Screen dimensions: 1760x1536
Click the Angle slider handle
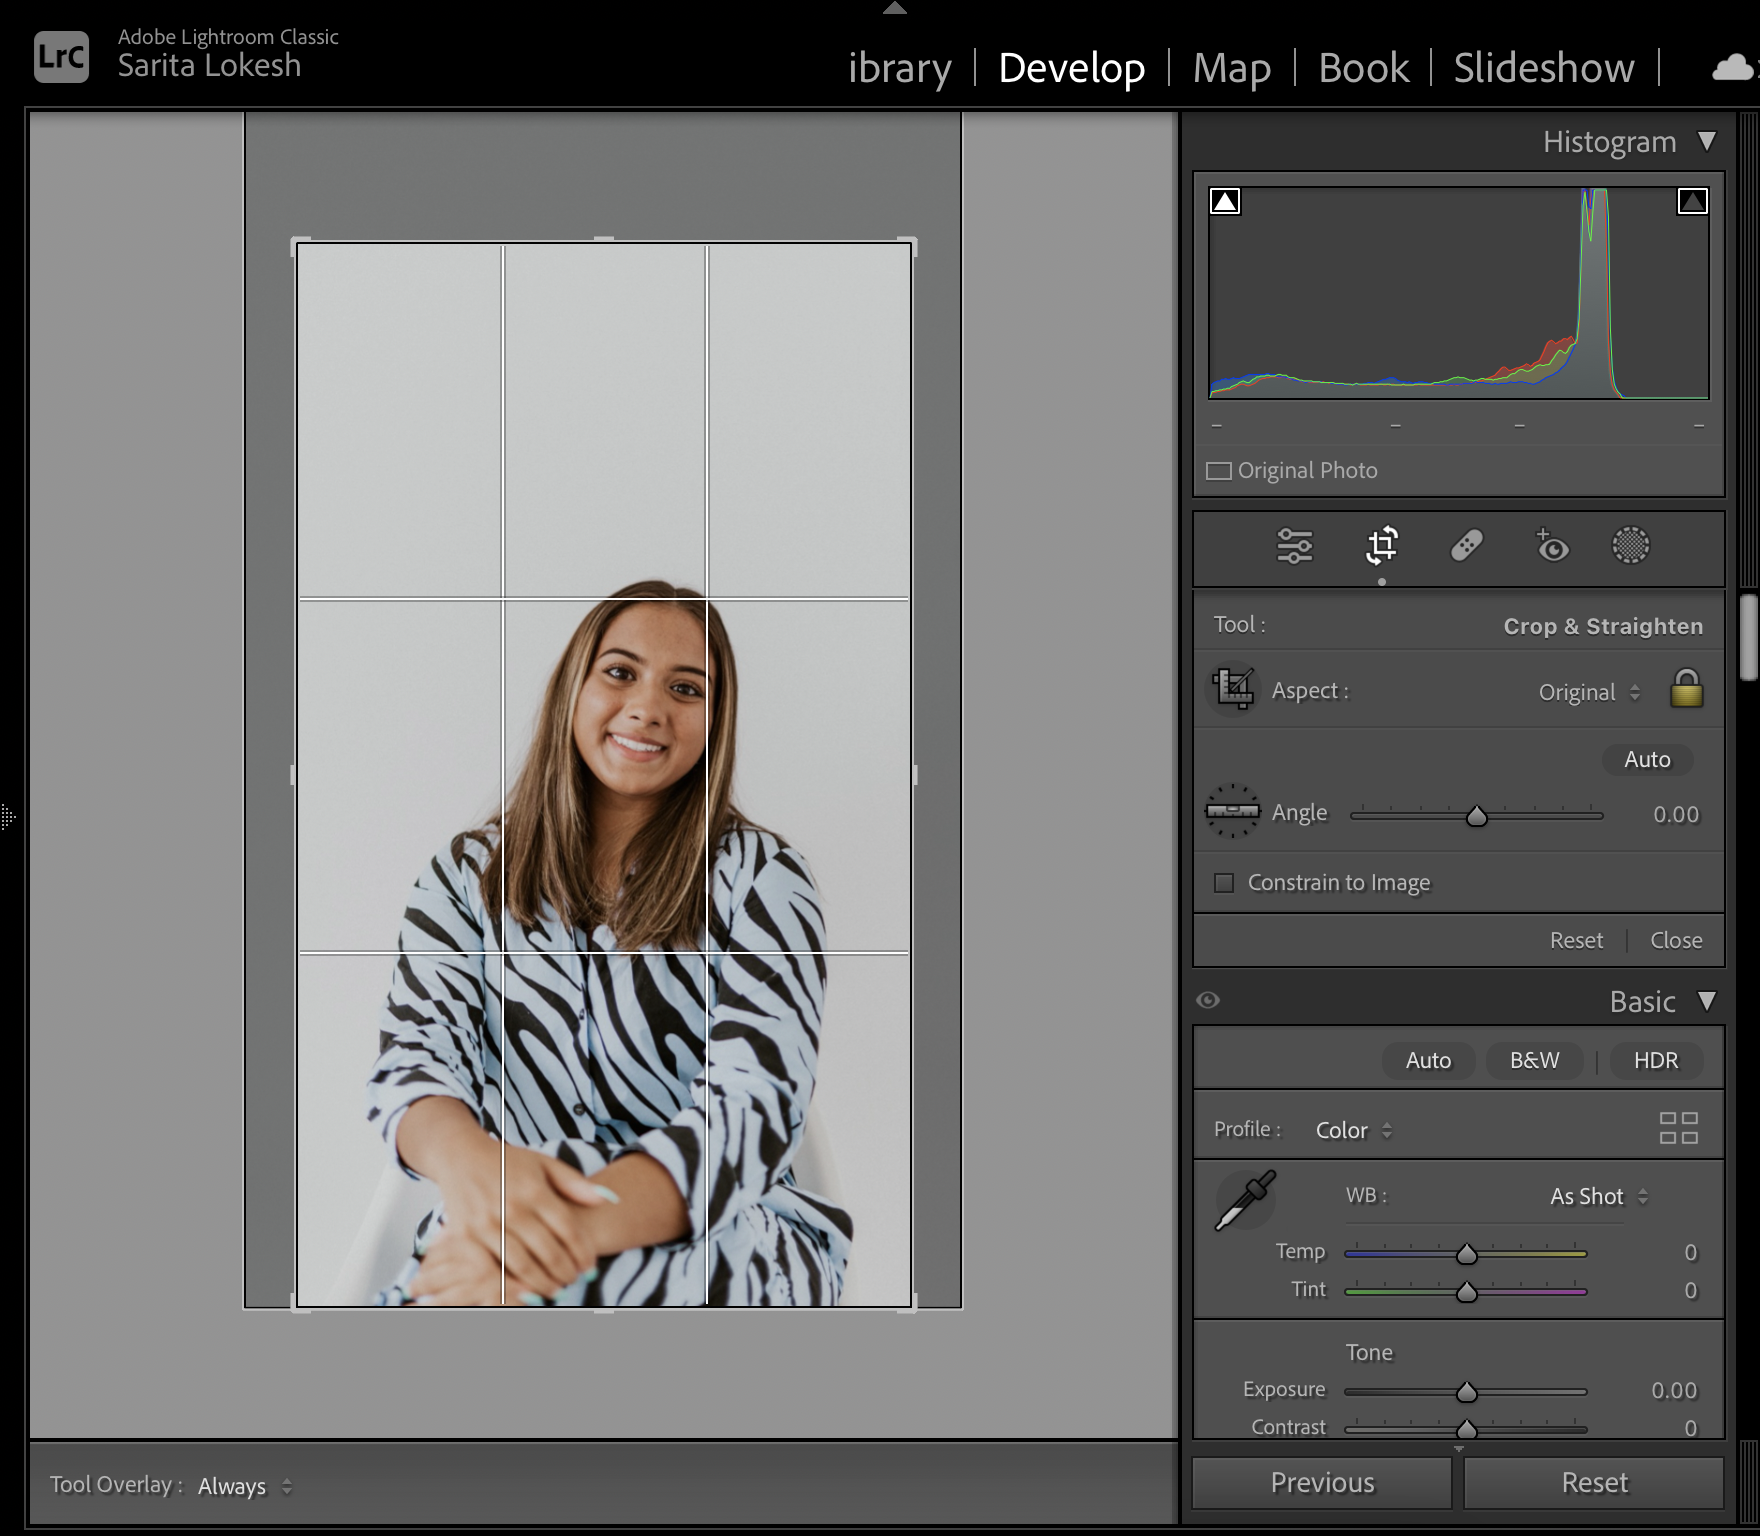pyautogui.click(x=1476, y=816)
